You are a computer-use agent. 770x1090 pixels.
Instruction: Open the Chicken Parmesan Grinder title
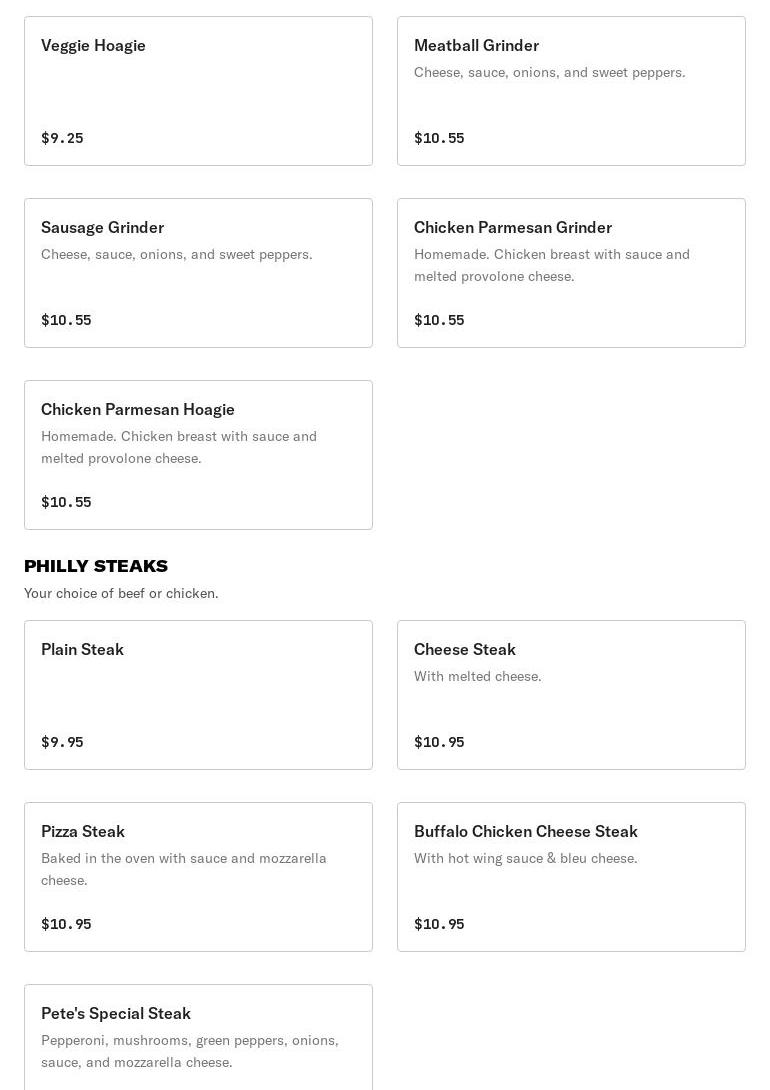click(512, 228)
